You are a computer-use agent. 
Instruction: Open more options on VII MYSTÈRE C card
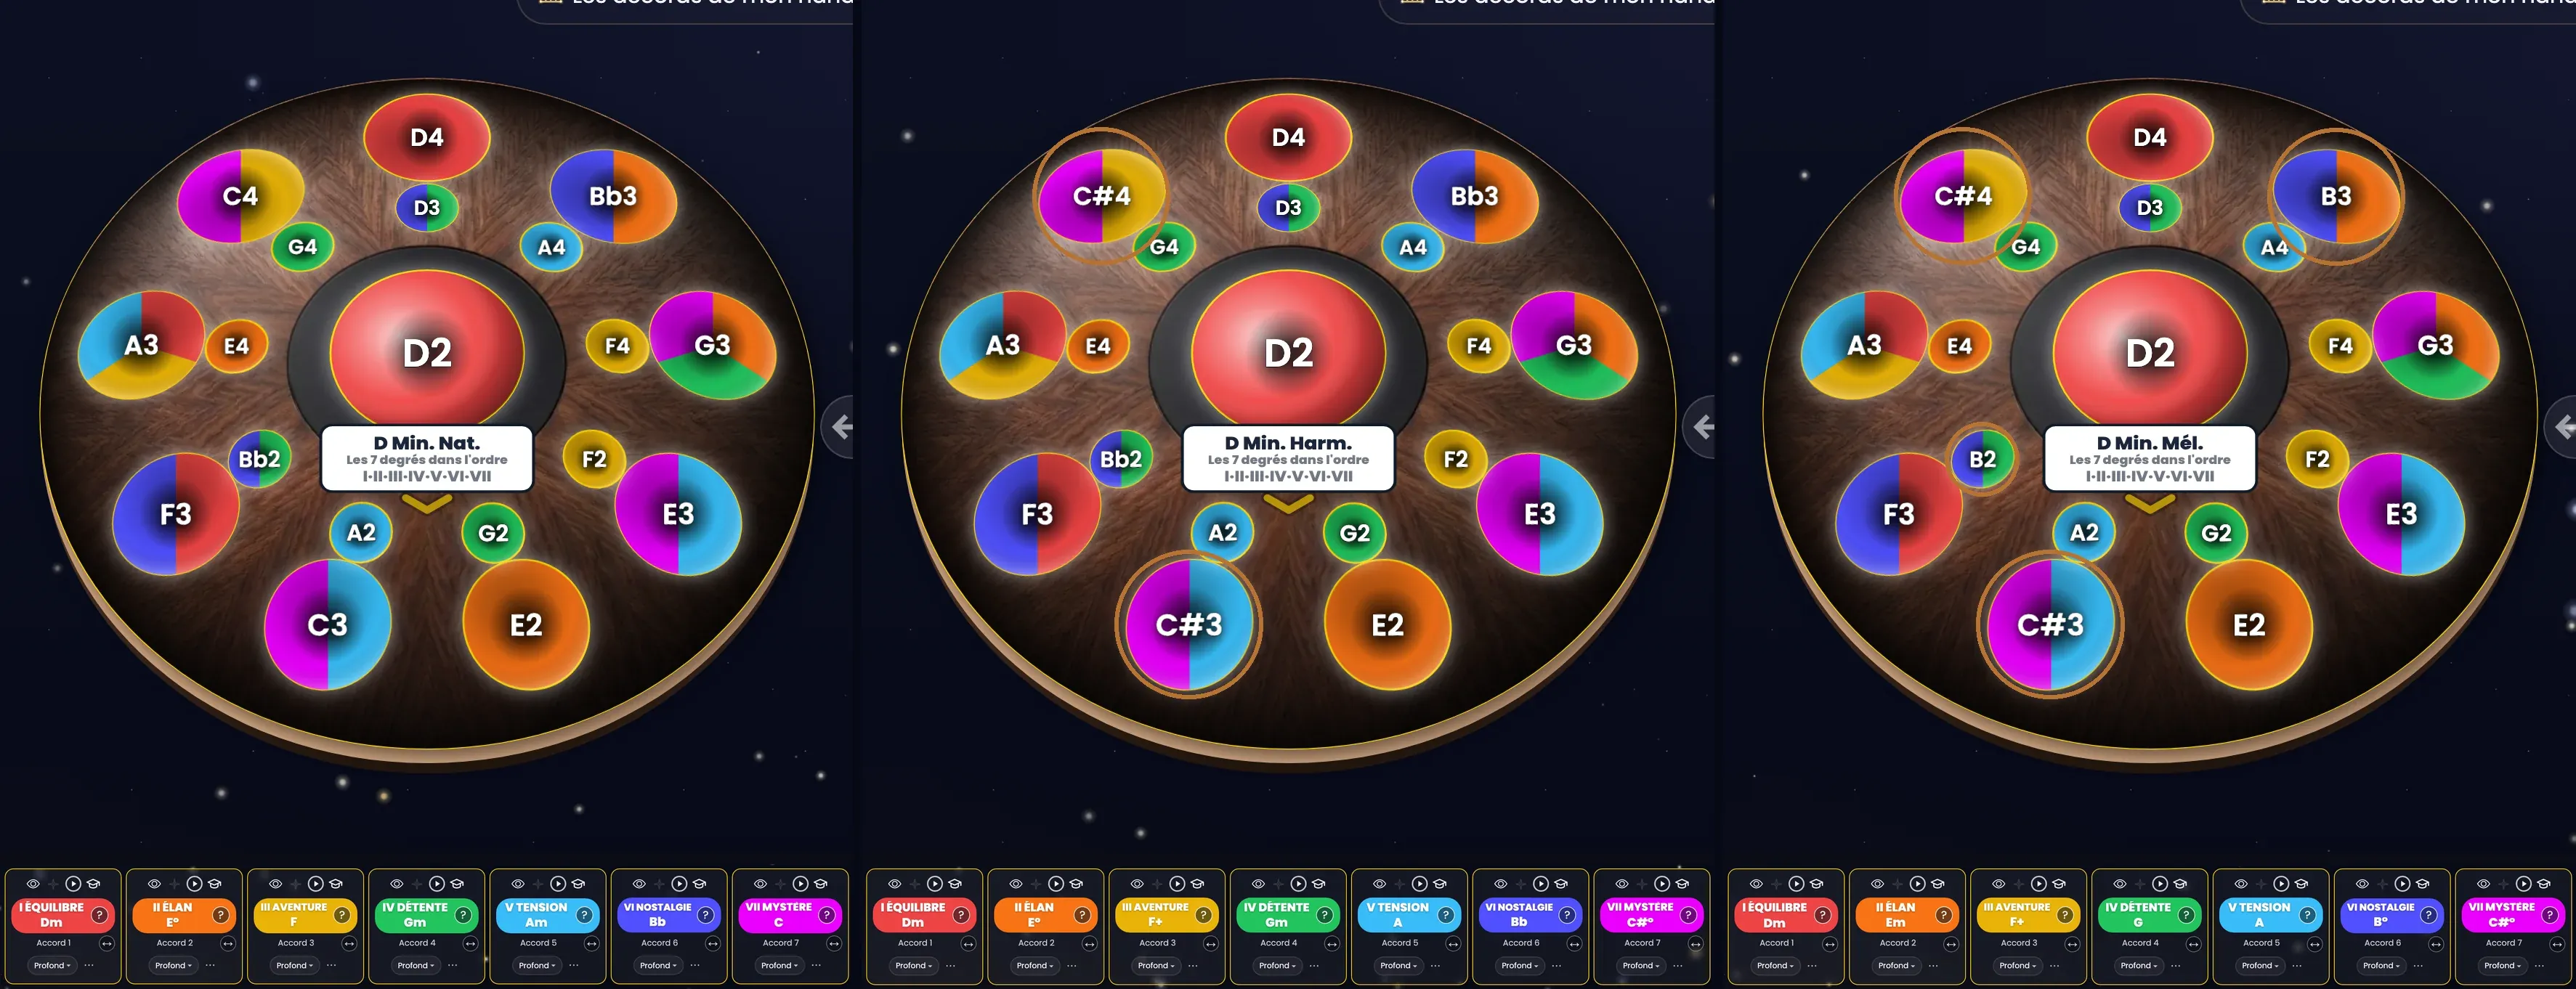tap(816, 965)
